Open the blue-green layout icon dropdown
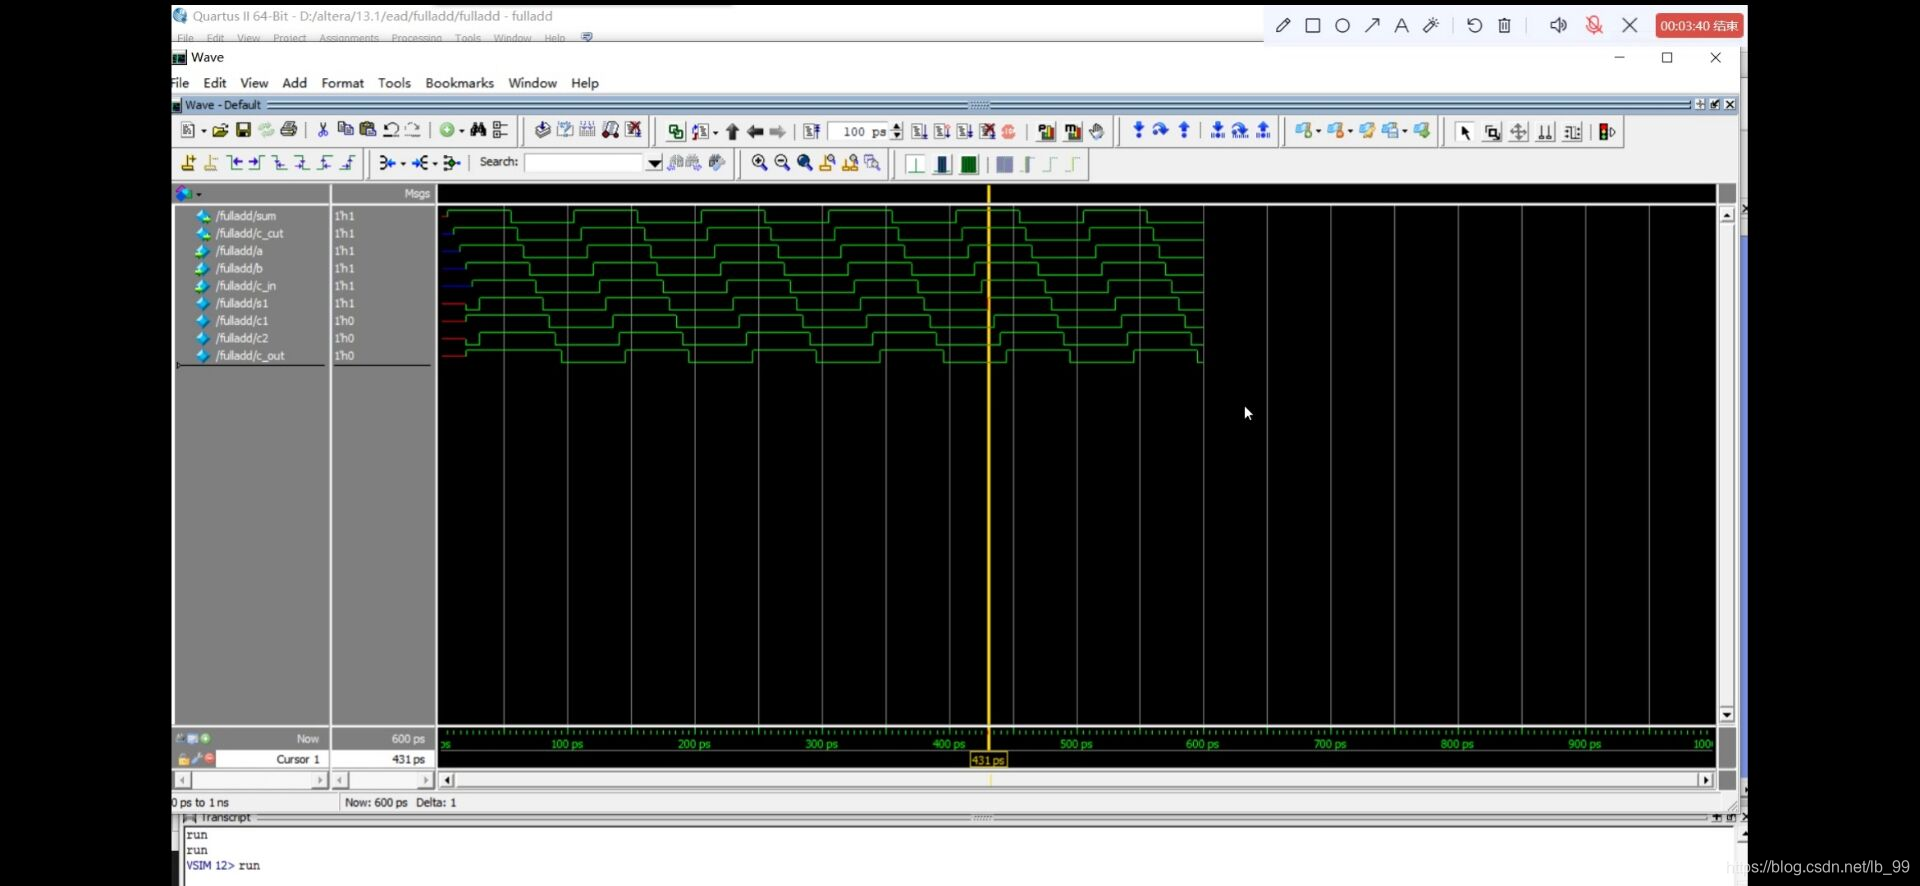This screenshot has width=1920, height=886. click(1318, 131)
